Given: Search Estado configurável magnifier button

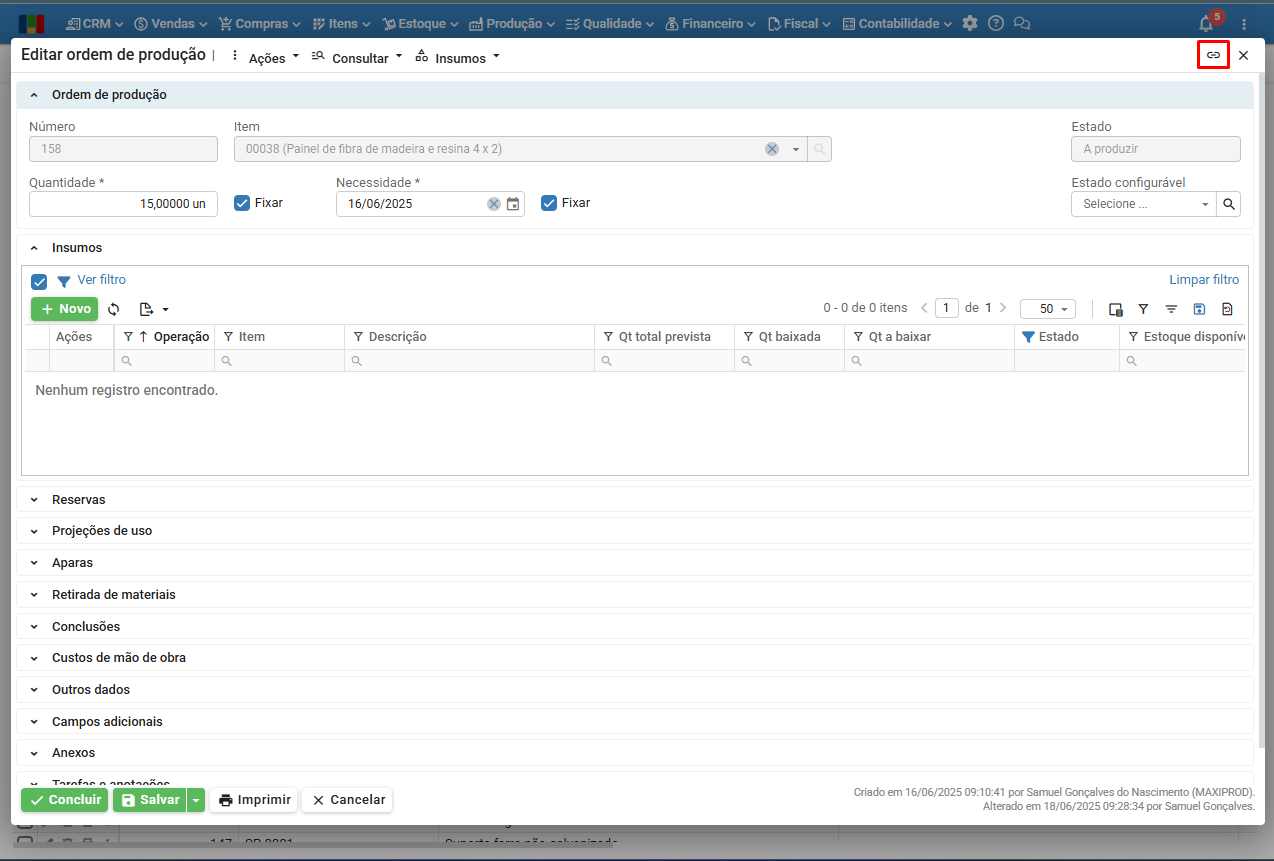Looking at the screenshot, I should click(1229, 204).
